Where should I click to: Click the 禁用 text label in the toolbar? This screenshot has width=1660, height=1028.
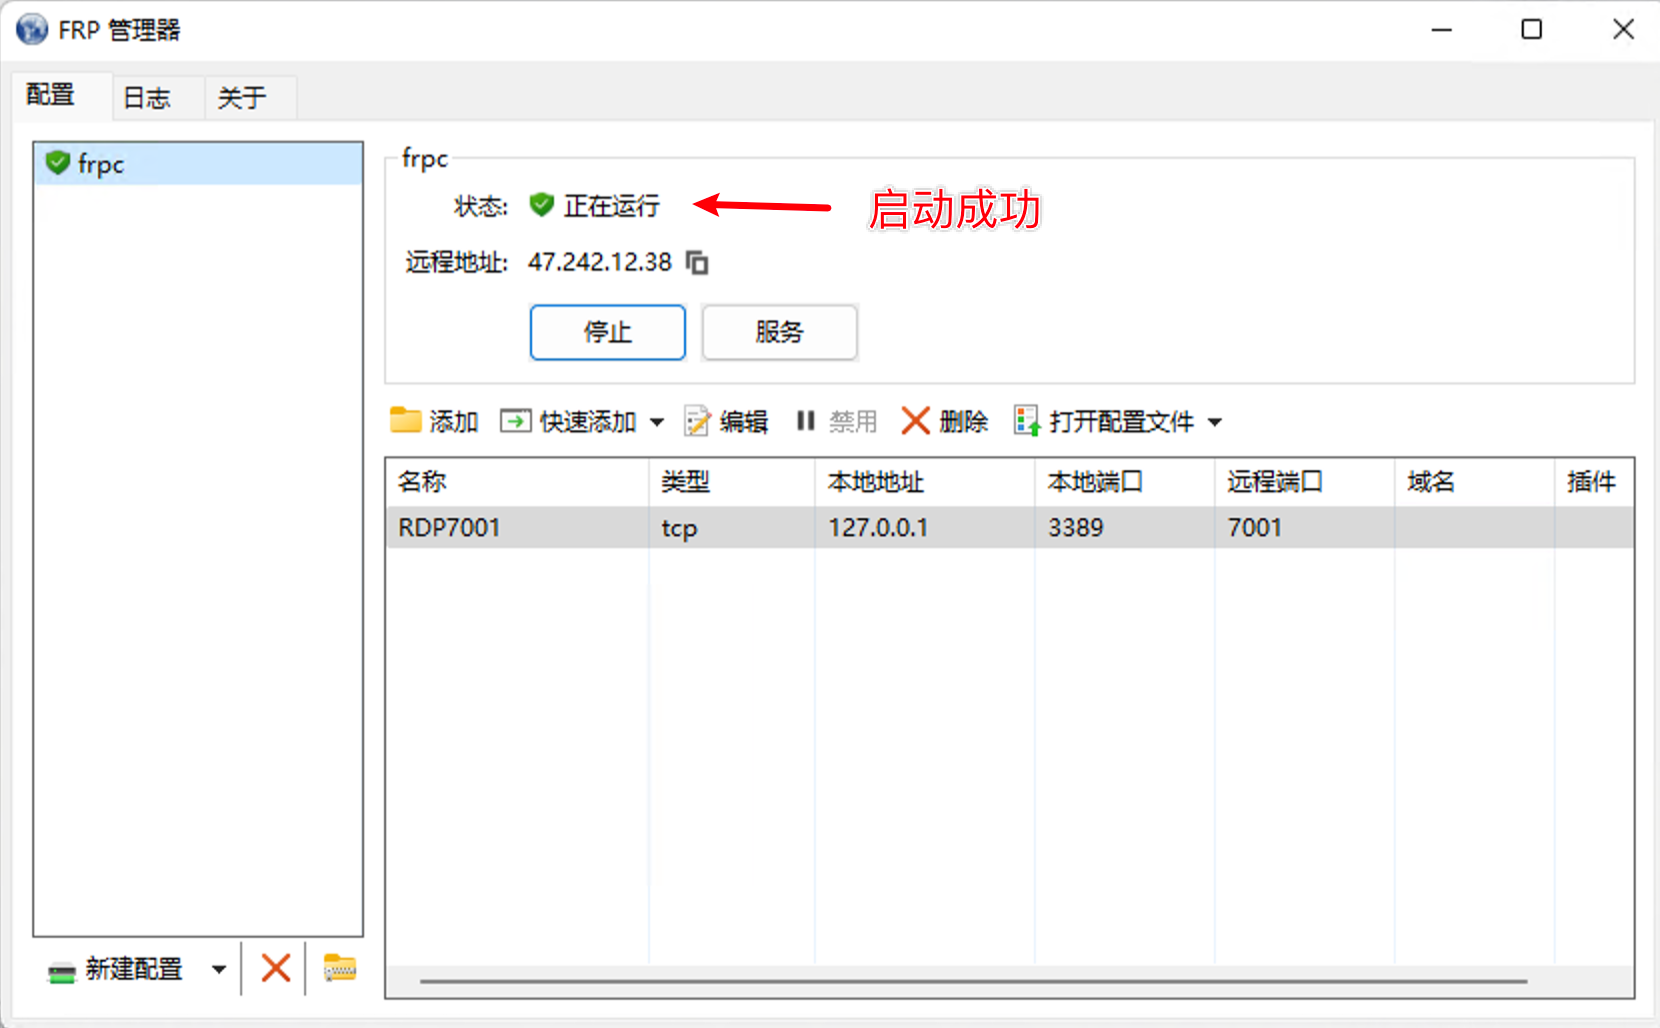point(853,422)
